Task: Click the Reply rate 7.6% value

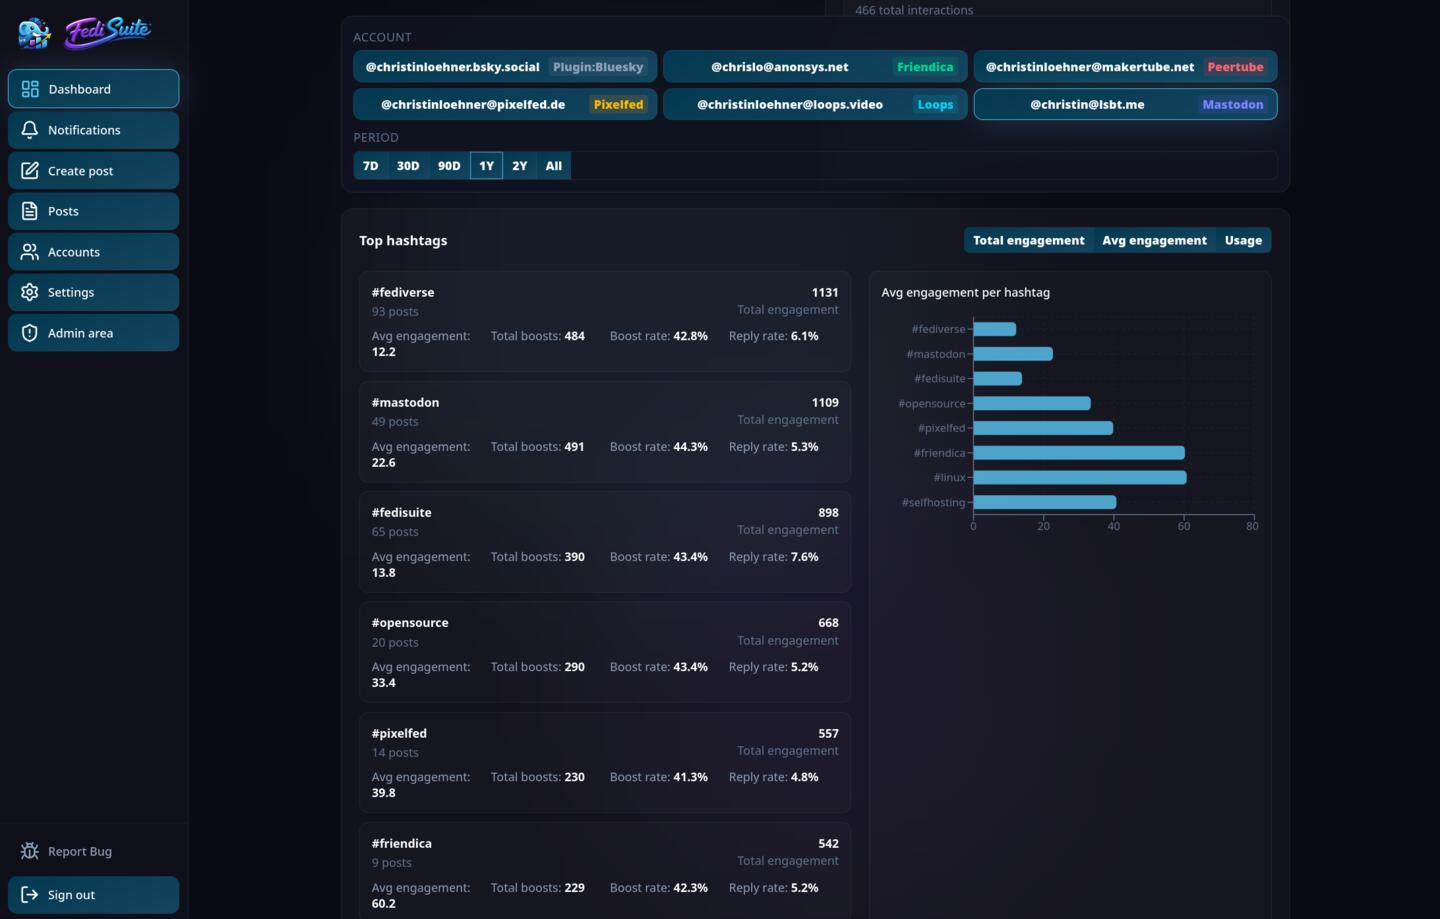Action: pos(805,557)
